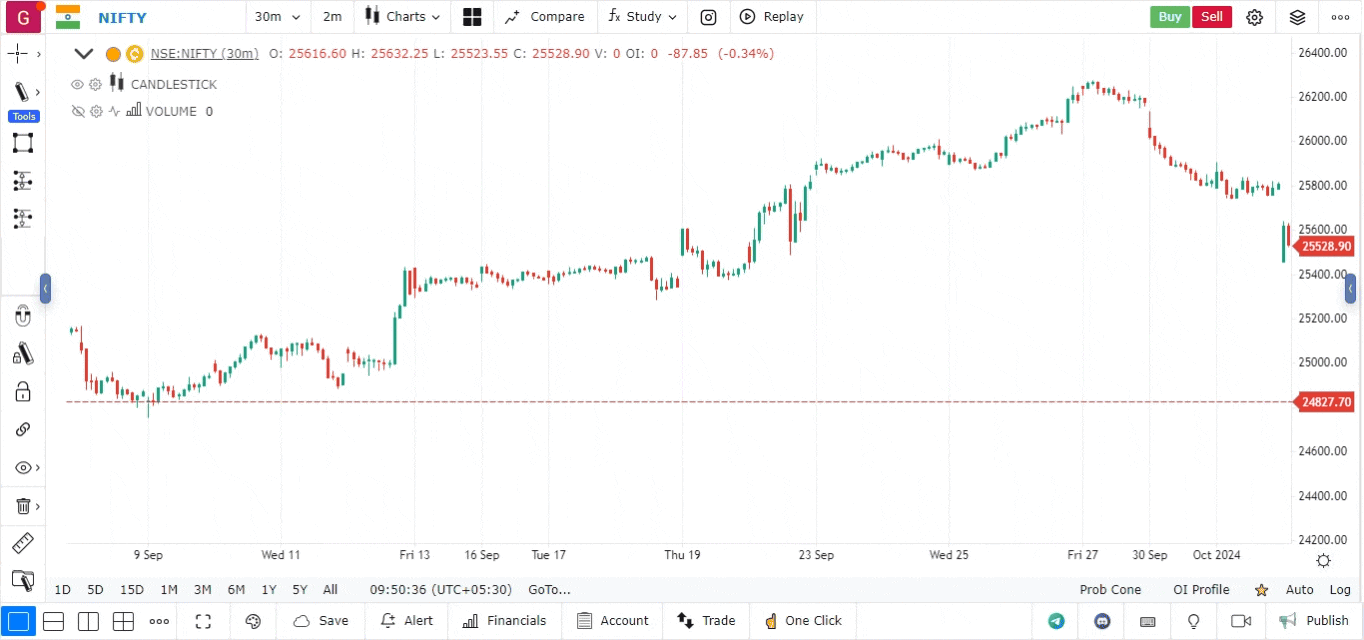Image resolution: width=1364 pixels, height=640 pixels.
Task: Toggle the Log scale option
Action: 1339,590
